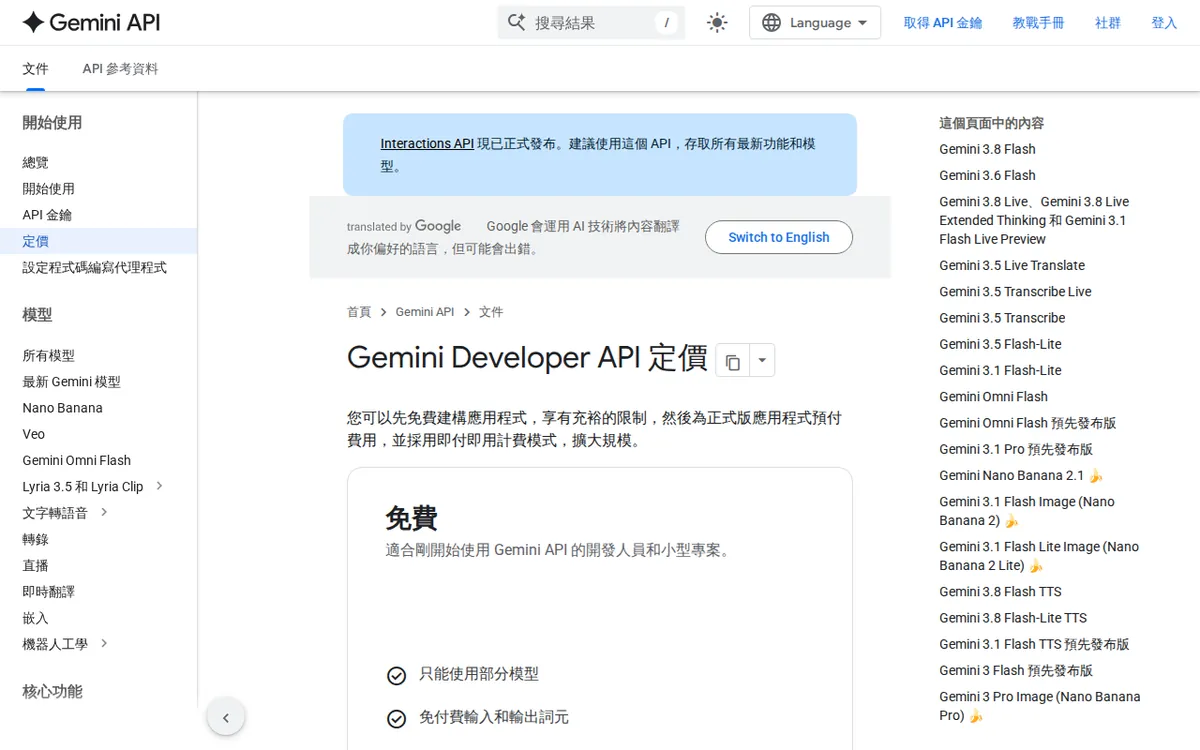This screenshot has height=750, width=1200.
Task: Click checkmark icon beside 只能使用部分模型
Action: [396, 675]
